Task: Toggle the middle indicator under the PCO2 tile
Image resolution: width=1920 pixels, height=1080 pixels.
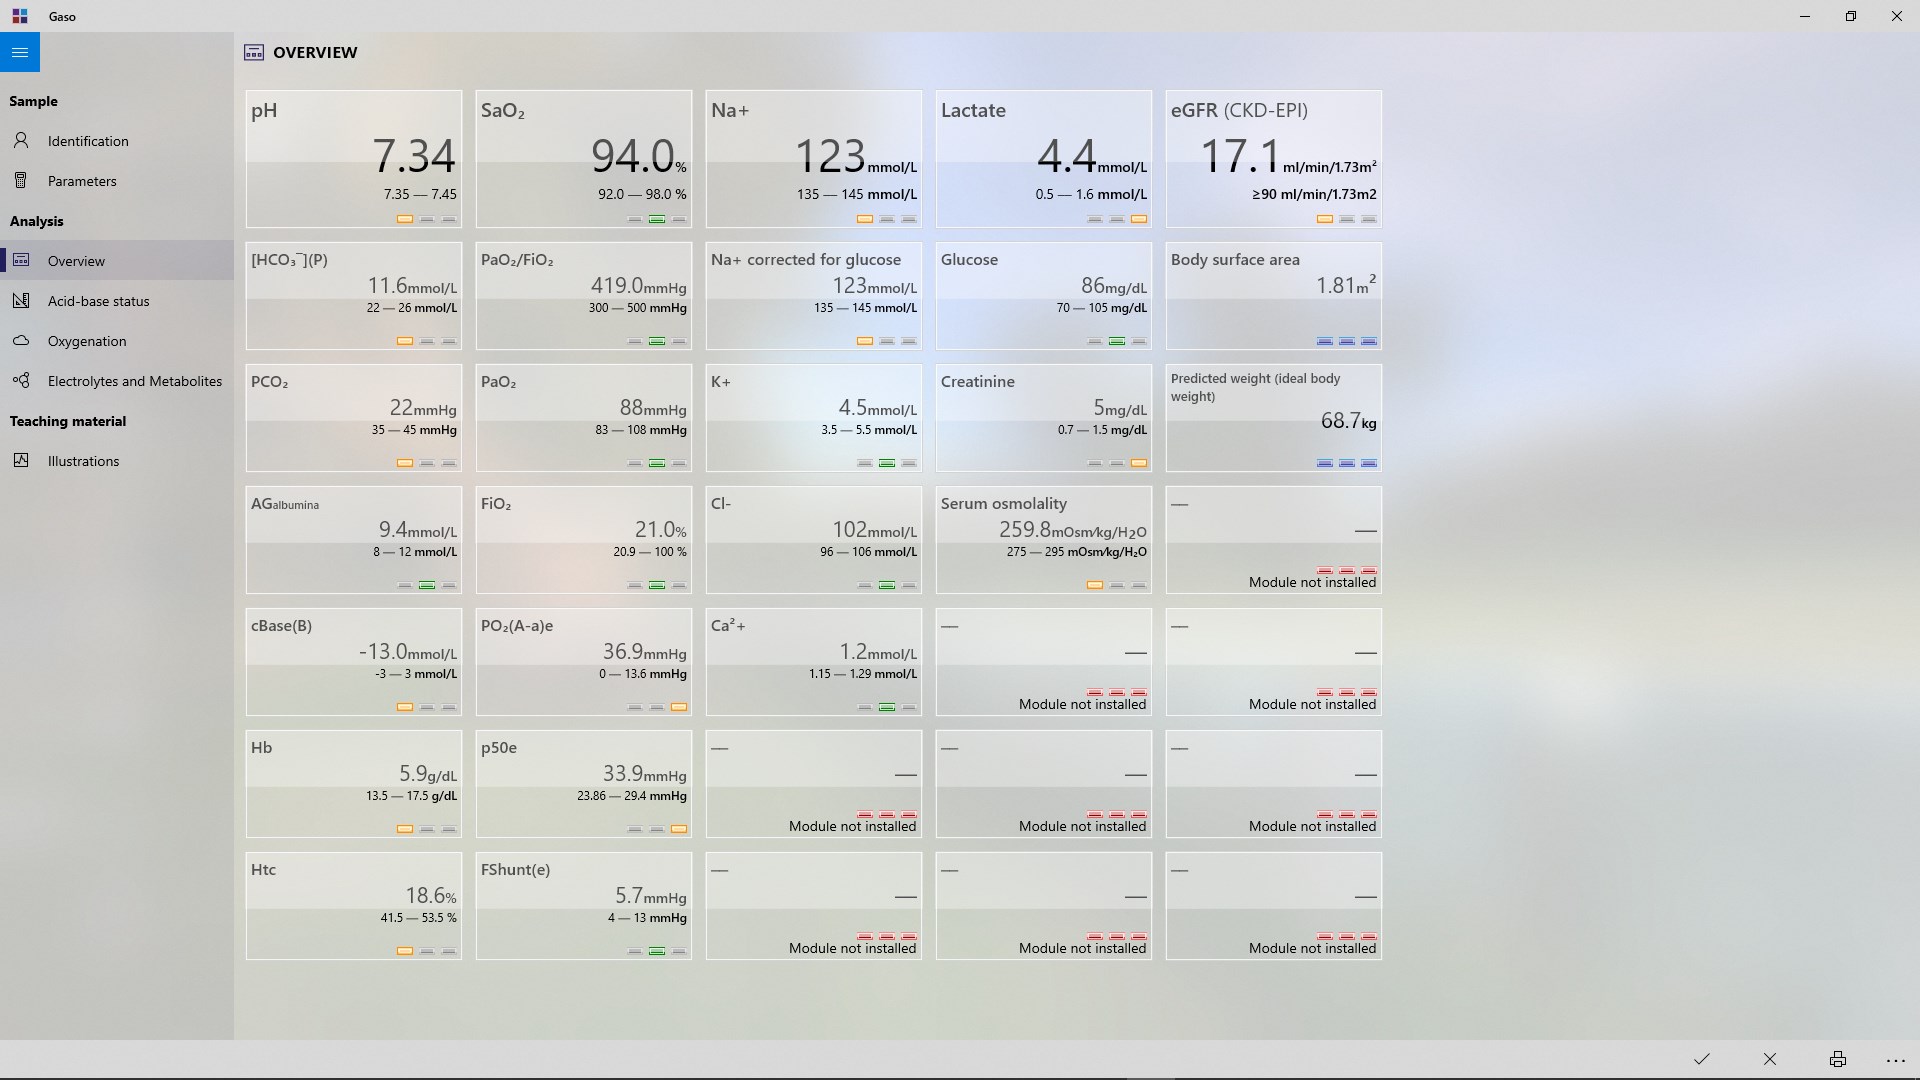Action: [427, 463]
